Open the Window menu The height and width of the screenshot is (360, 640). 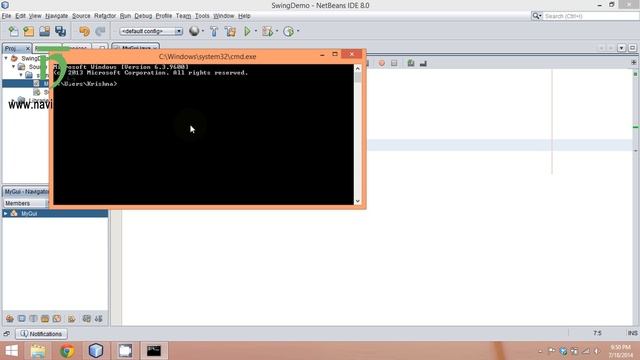(x=224, y=16)
